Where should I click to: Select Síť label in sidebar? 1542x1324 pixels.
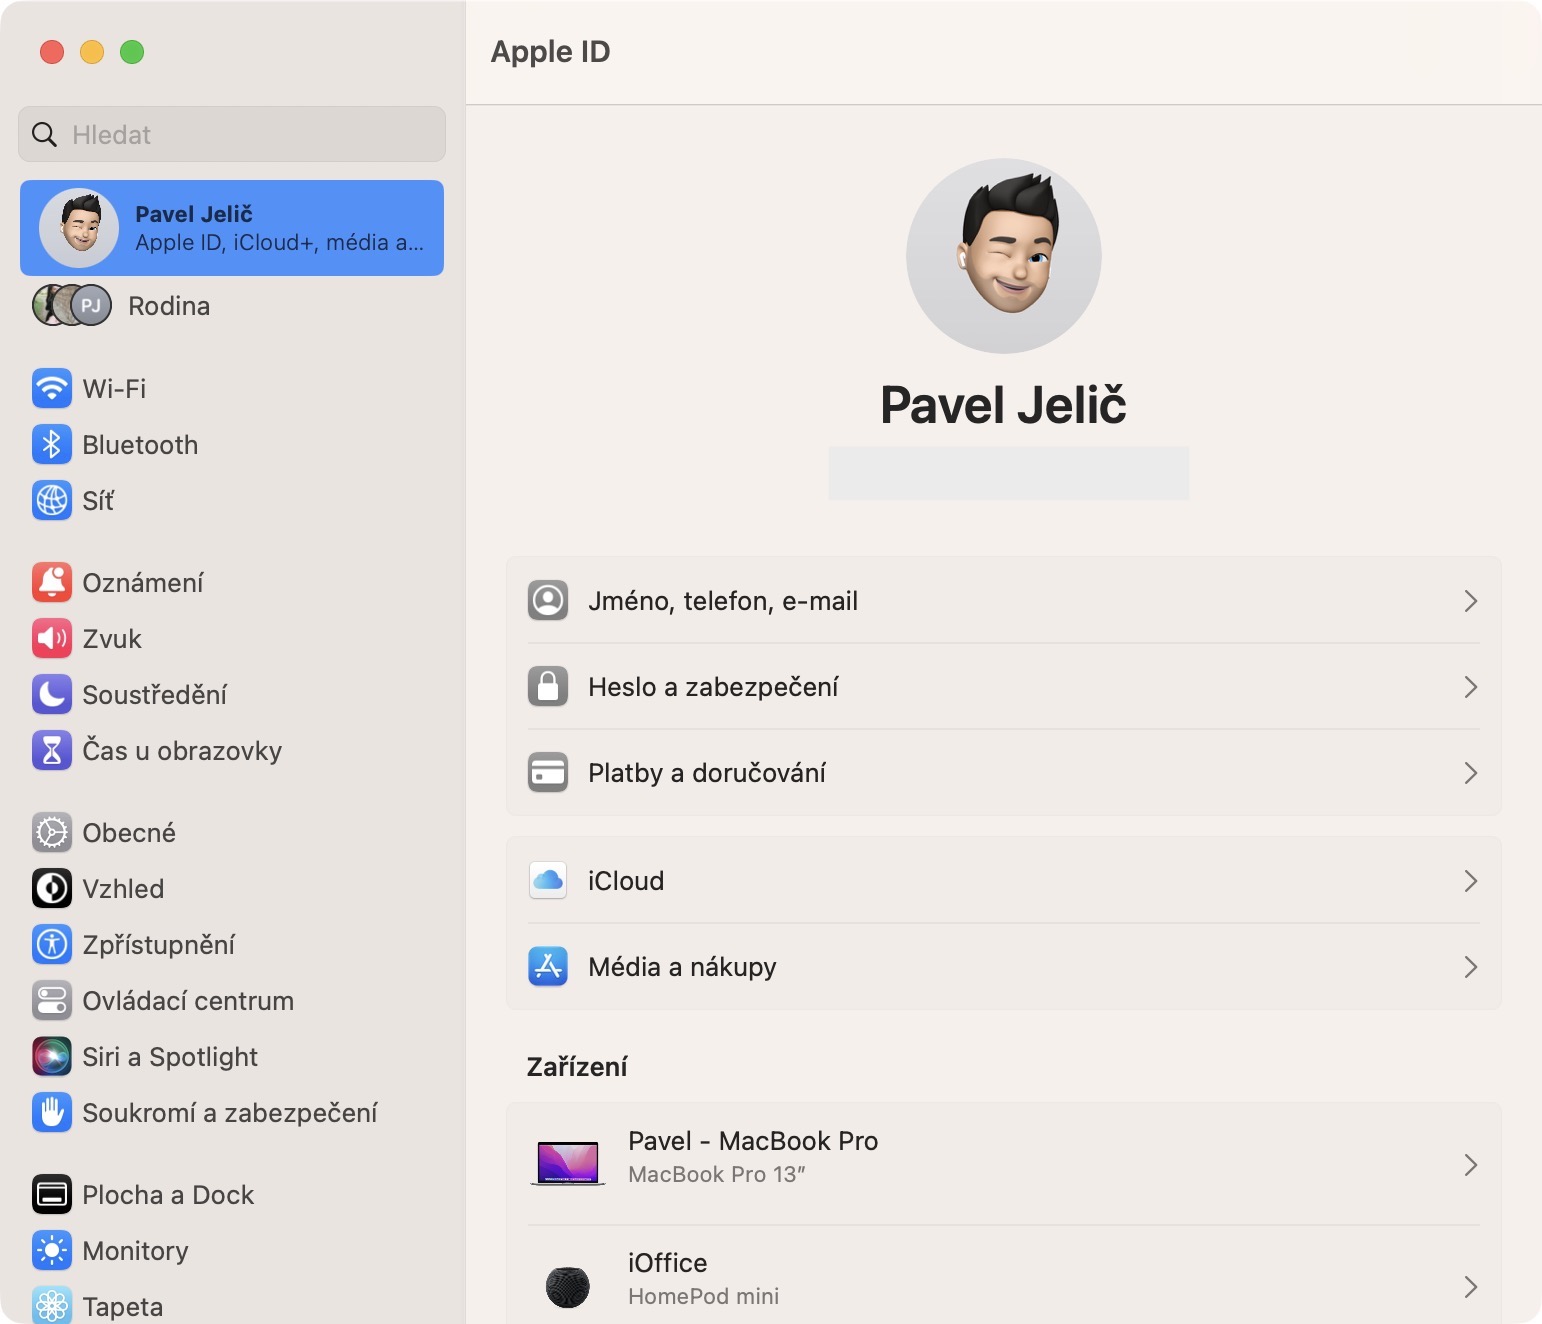(x=98, y=500)
